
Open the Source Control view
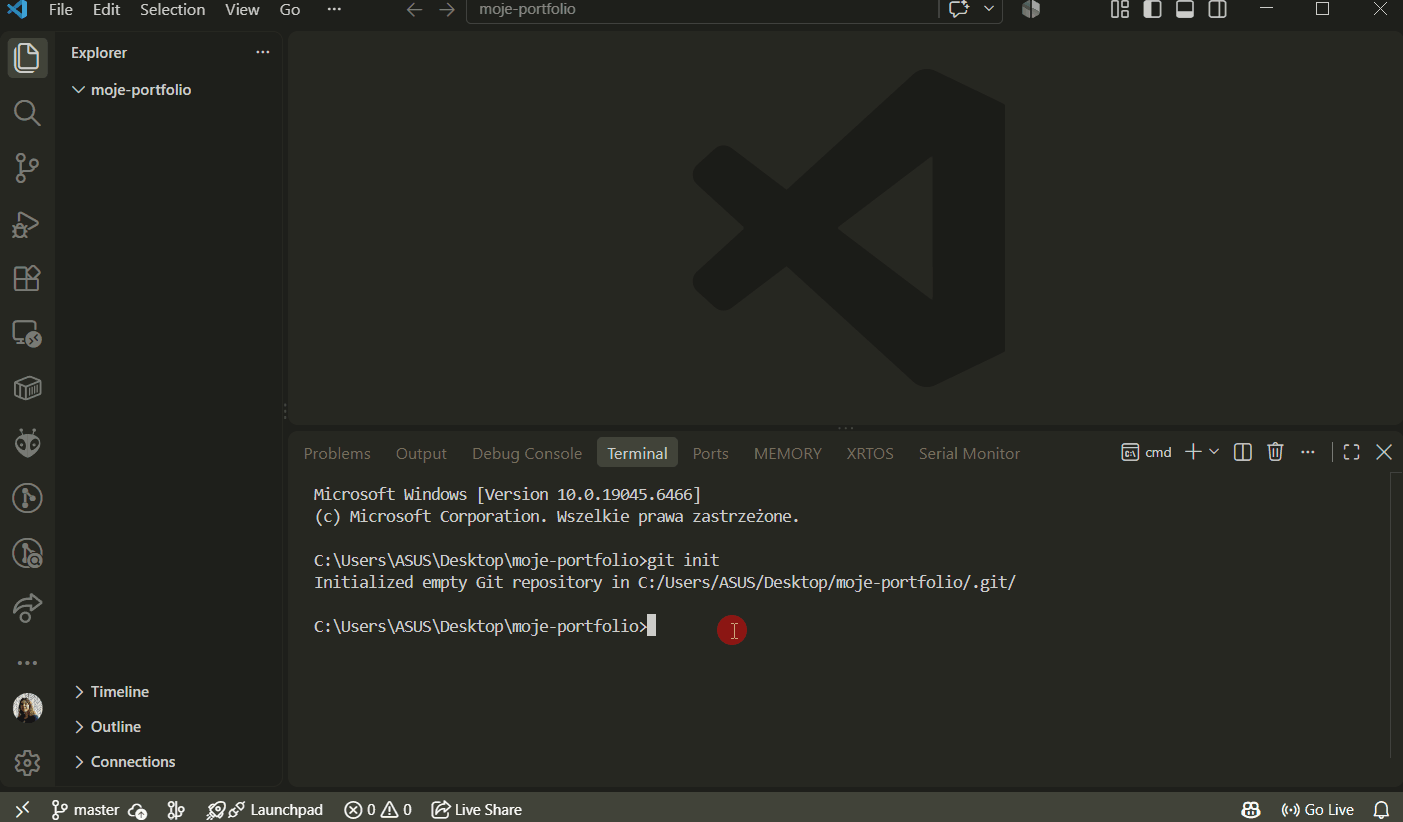(x=27, y=168)
